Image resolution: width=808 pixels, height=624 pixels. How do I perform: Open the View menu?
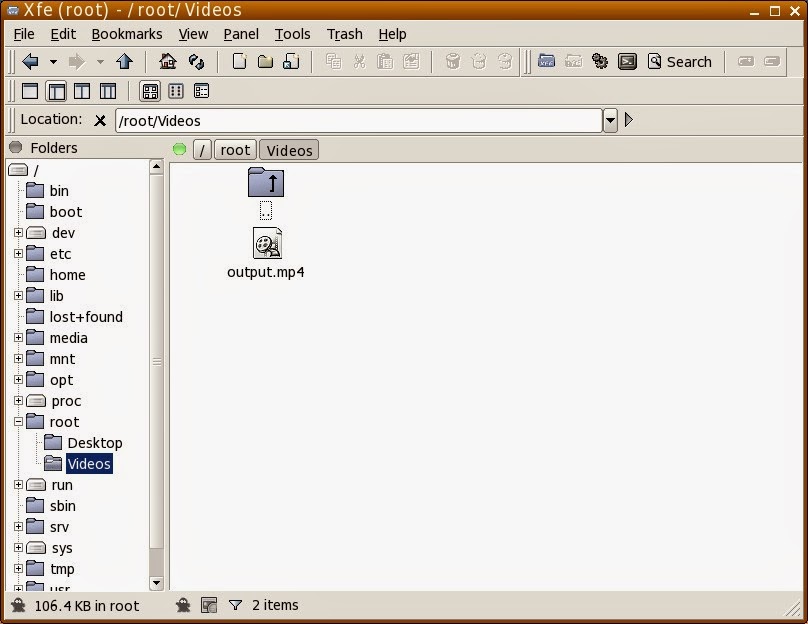point(193,34)
